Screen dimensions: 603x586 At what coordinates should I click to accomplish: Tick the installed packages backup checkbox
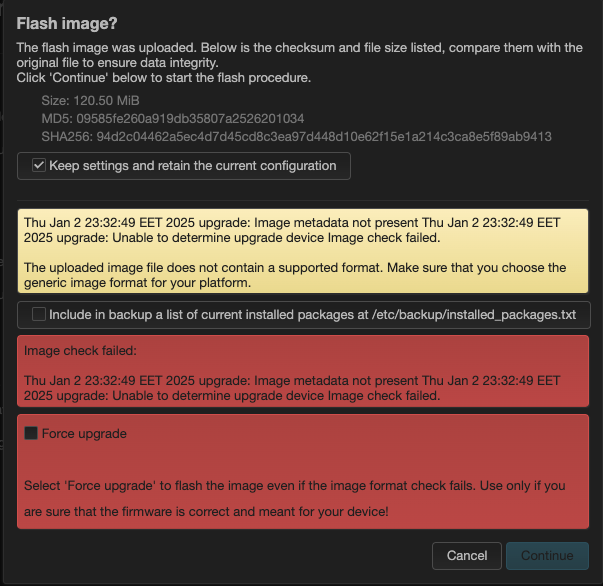[x=39, y=314]
